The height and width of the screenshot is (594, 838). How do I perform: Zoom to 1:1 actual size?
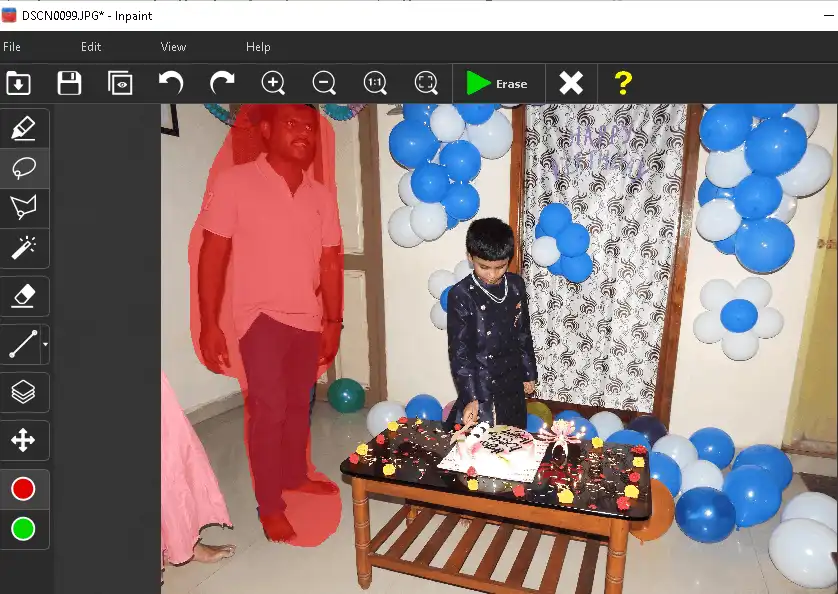[x=375, y=83]
